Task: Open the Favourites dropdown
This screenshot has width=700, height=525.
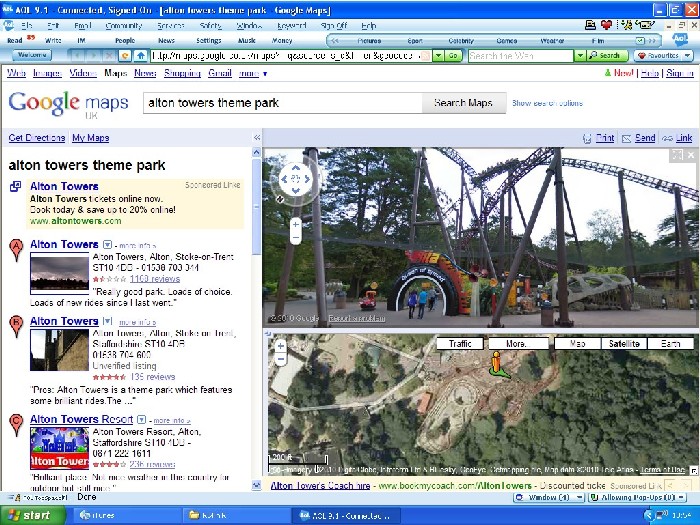Action: [x=687, y=56]
